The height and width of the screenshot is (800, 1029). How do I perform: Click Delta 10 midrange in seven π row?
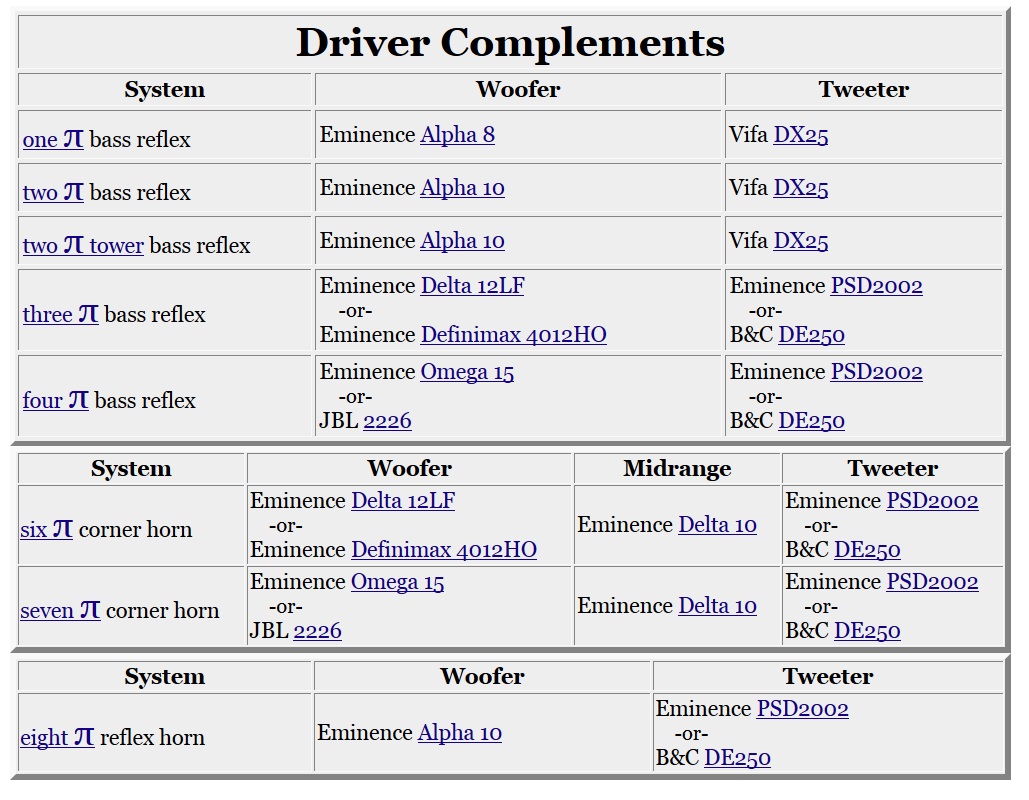click(717, 606)
